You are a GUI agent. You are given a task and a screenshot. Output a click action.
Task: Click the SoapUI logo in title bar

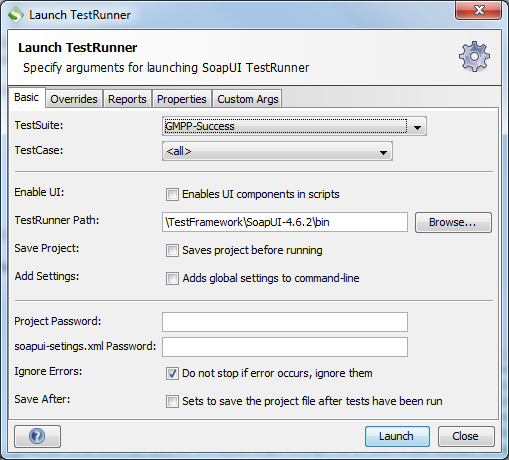pyautogui.click(x=16, y=15)
